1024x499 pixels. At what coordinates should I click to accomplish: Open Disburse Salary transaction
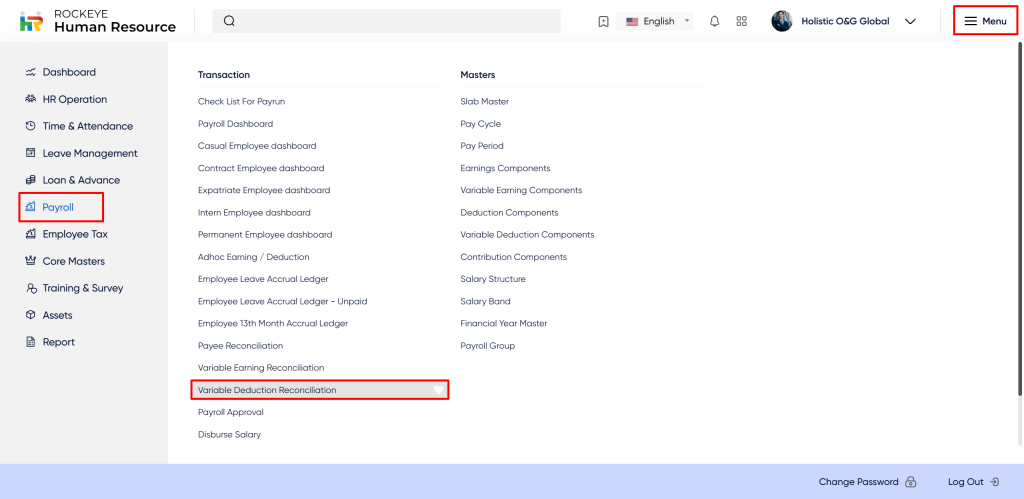click(229, 434)
